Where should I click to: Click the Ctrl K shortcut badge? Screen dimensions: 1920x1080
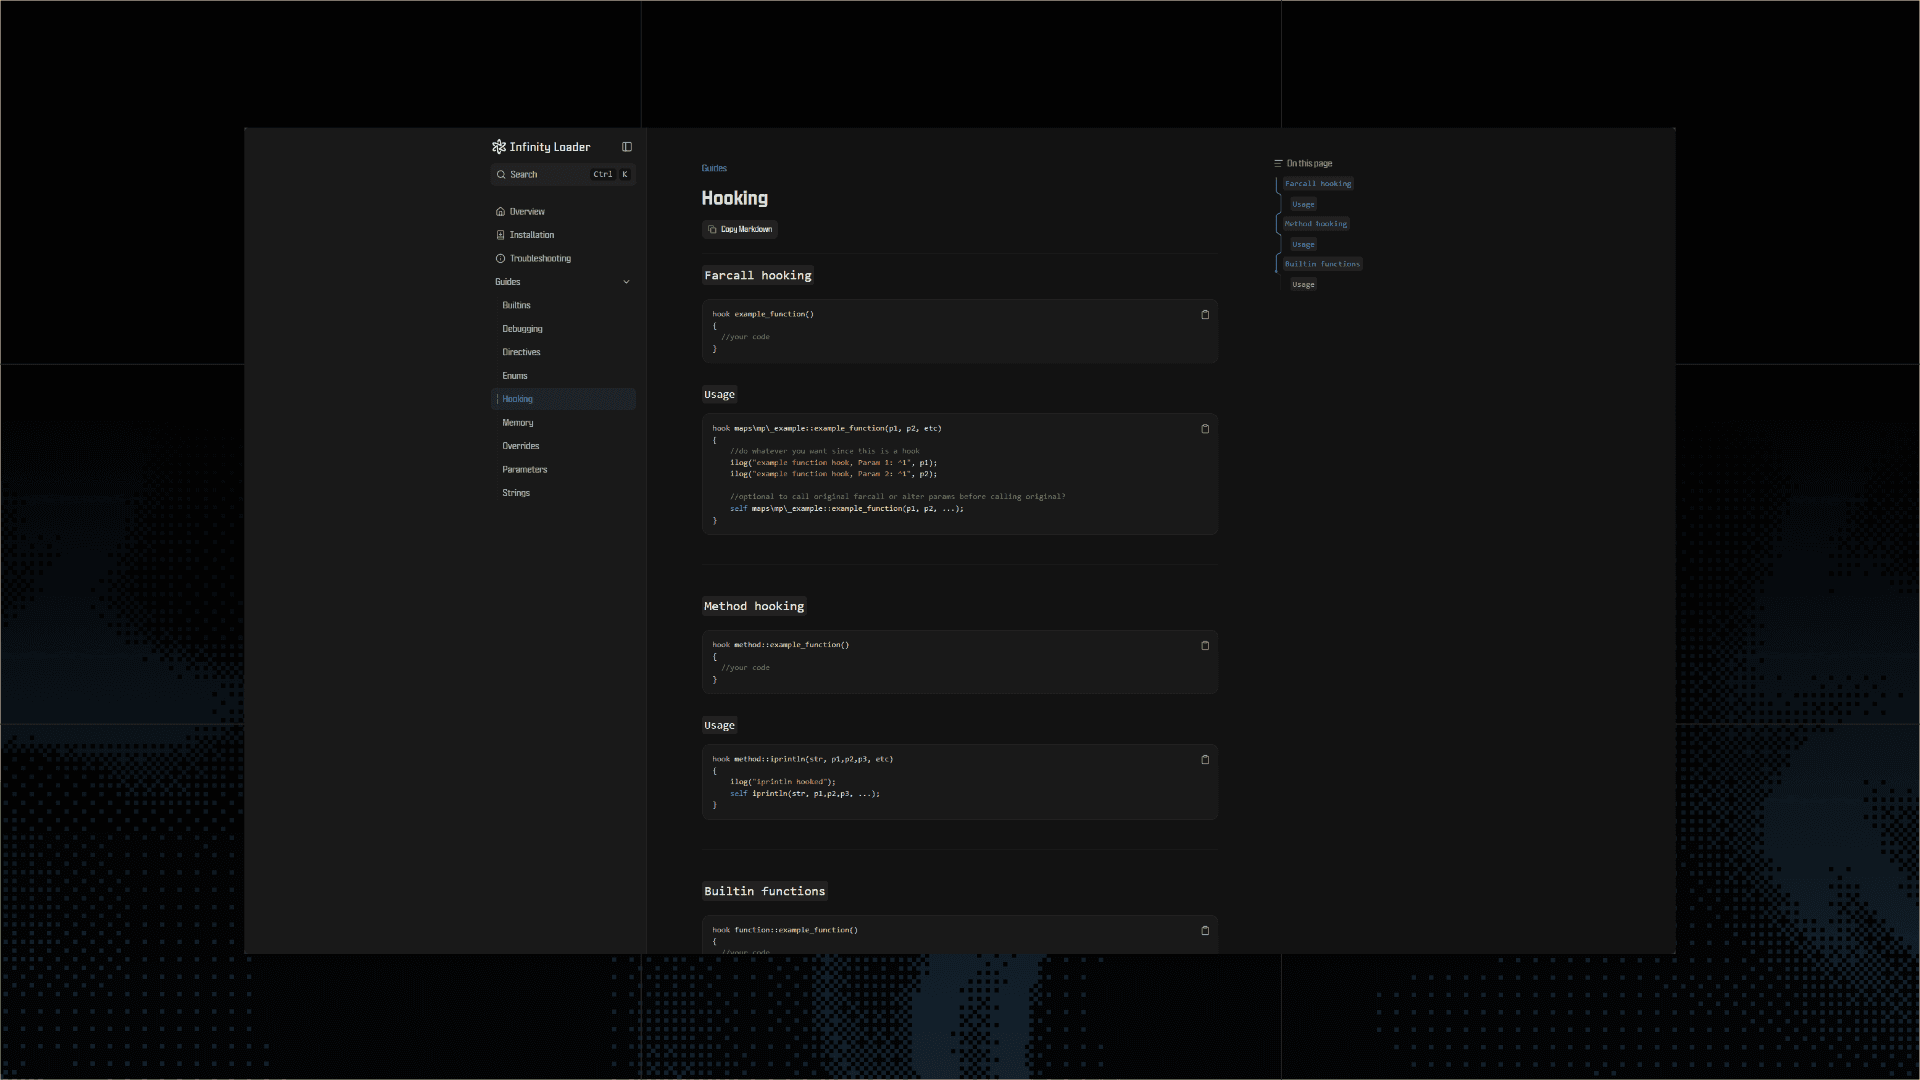(x=611, y=175)
